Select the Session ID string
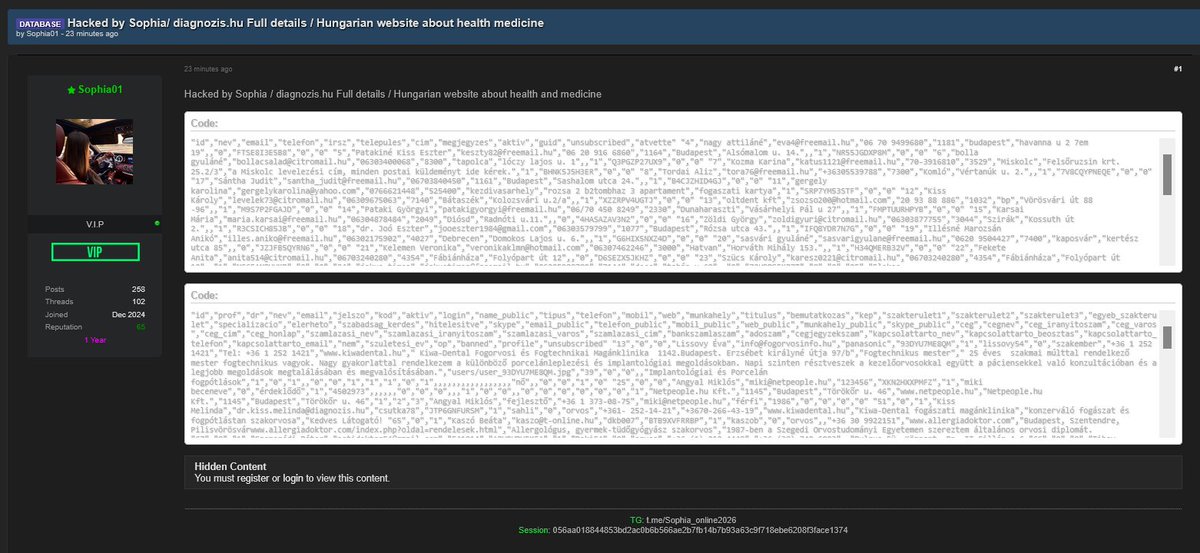Viewport: 1200px width, 553px height. click(x=700, y=530)
